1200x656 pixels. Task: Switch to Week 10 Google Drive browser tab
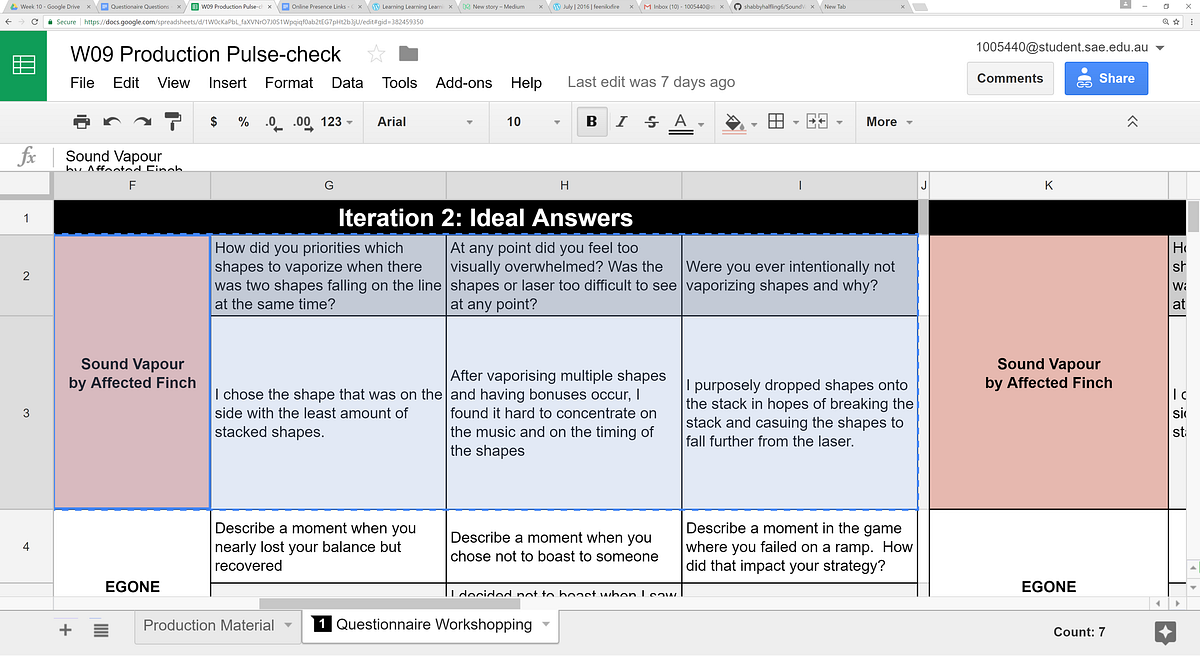click(x=50, y=6)
